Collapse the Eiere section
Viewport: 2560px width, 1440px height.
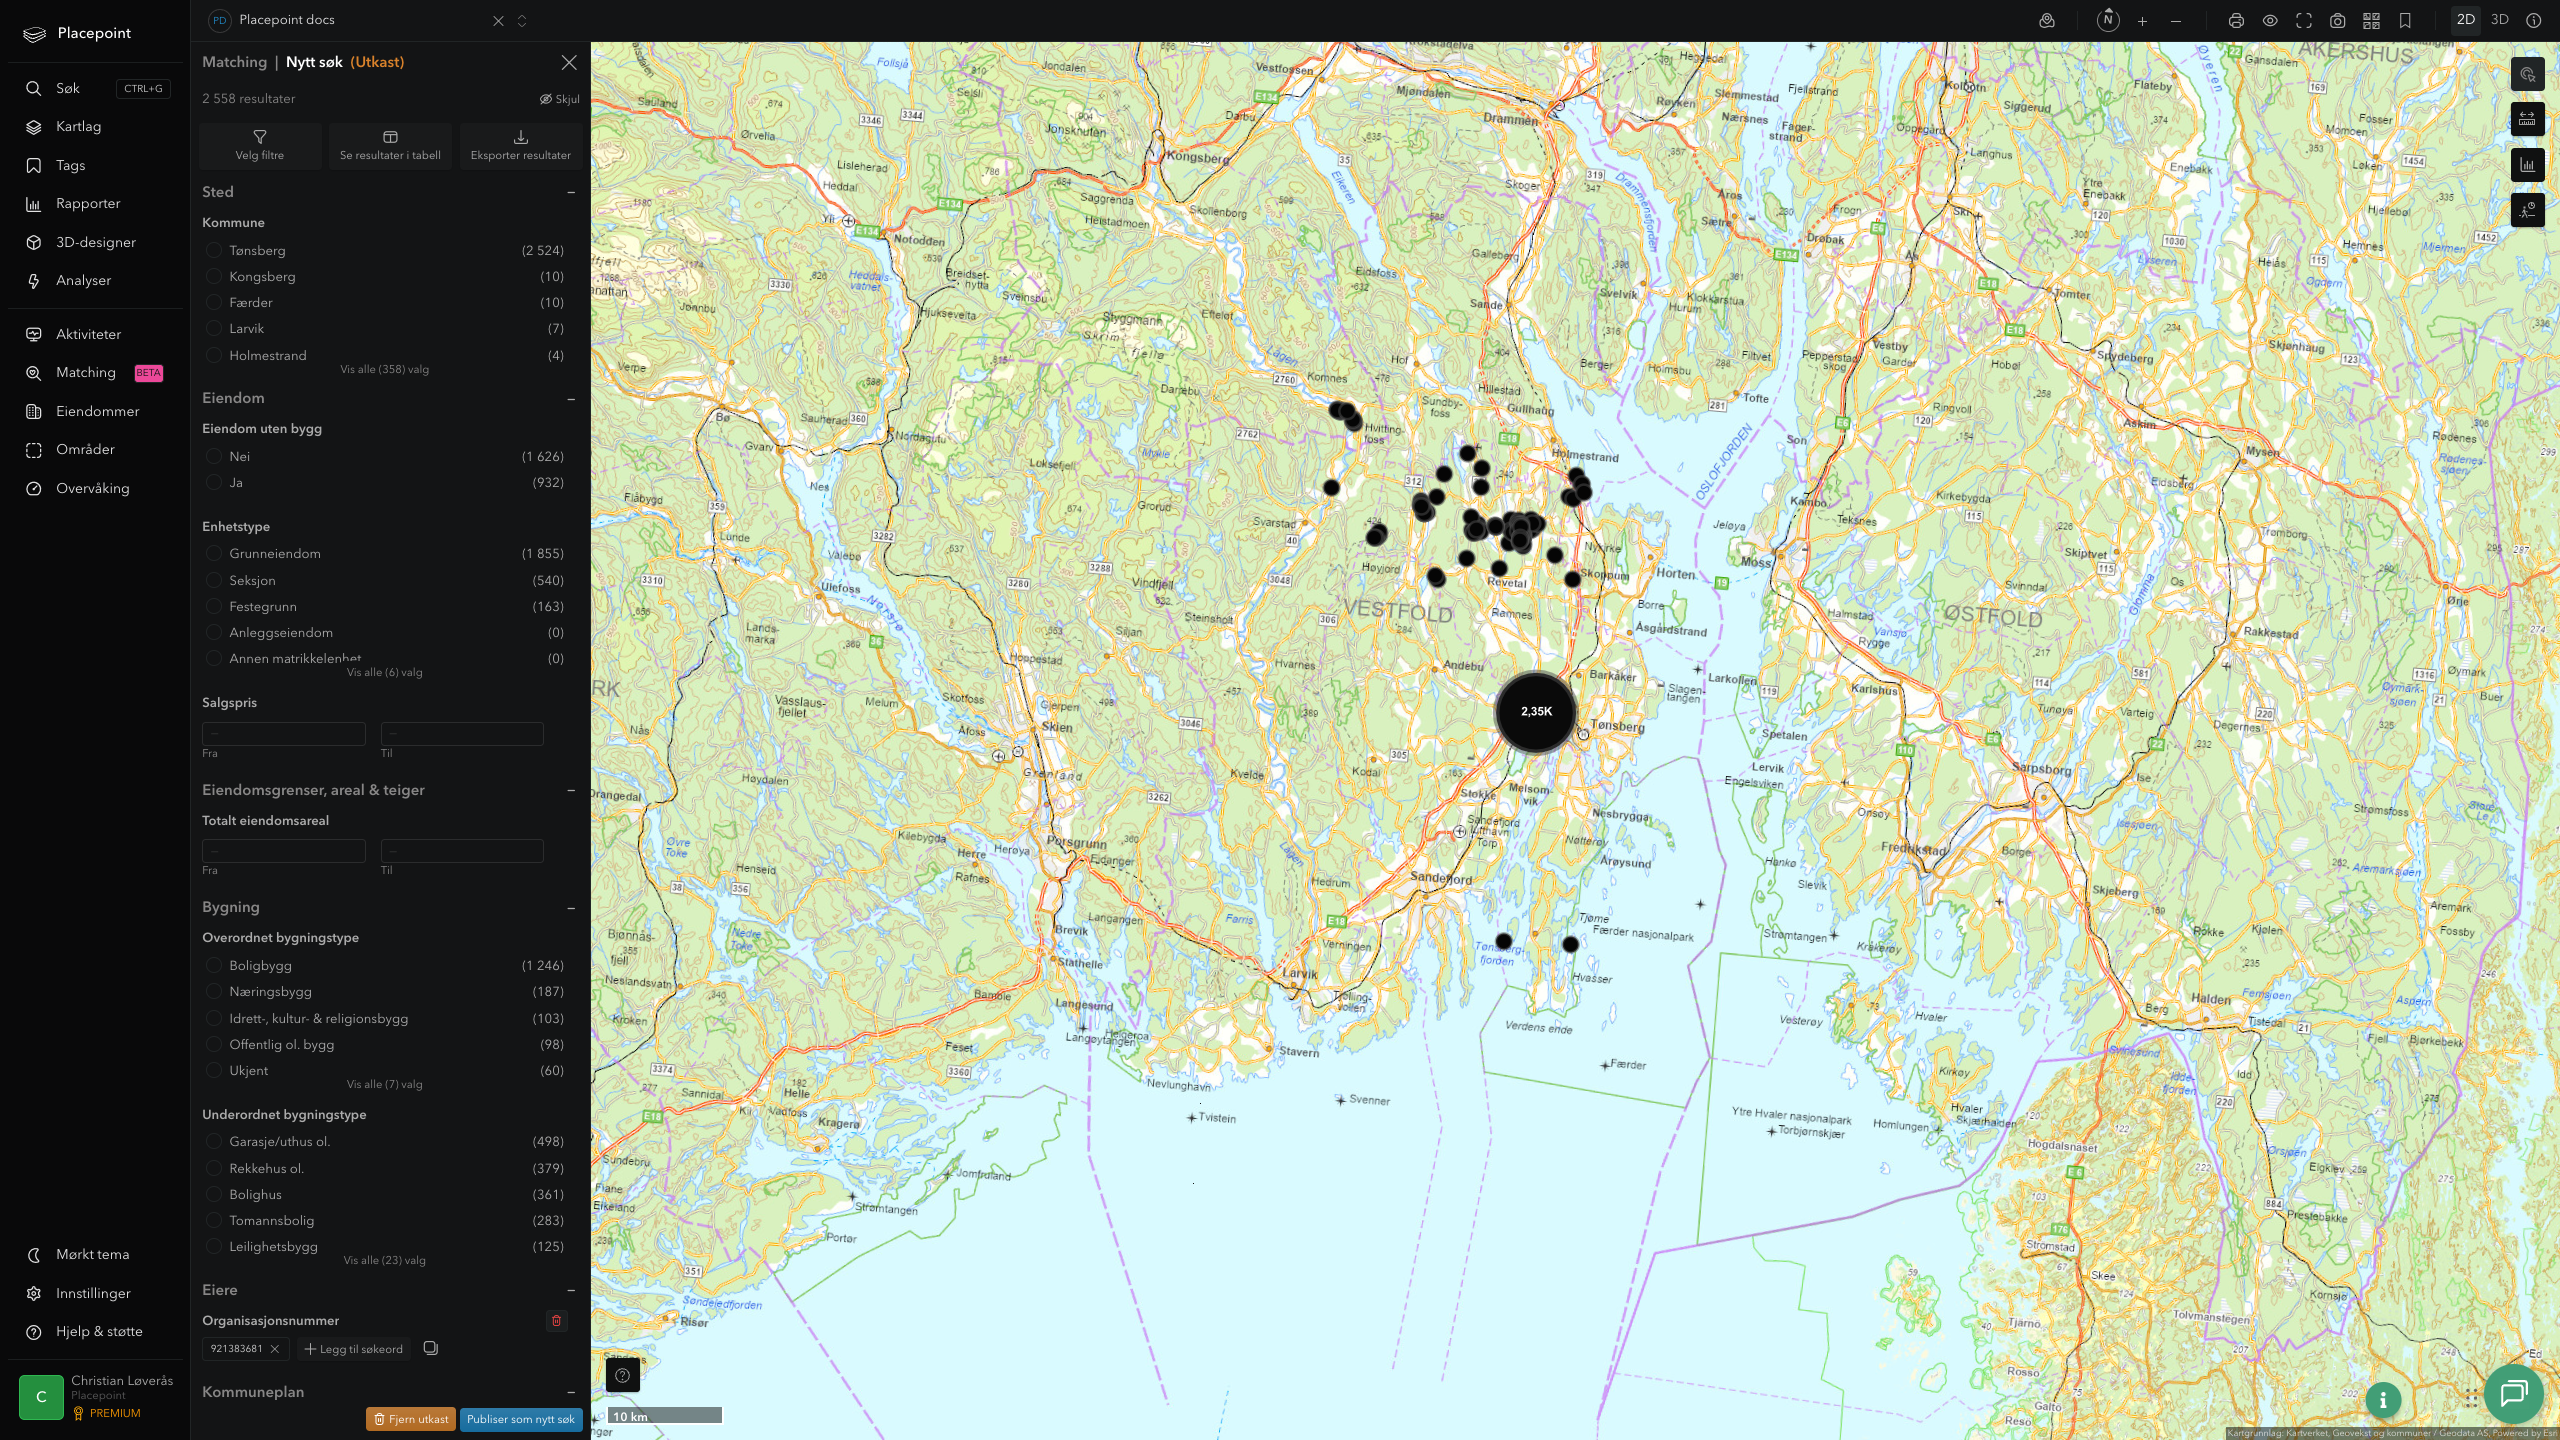click(571, 1291)
